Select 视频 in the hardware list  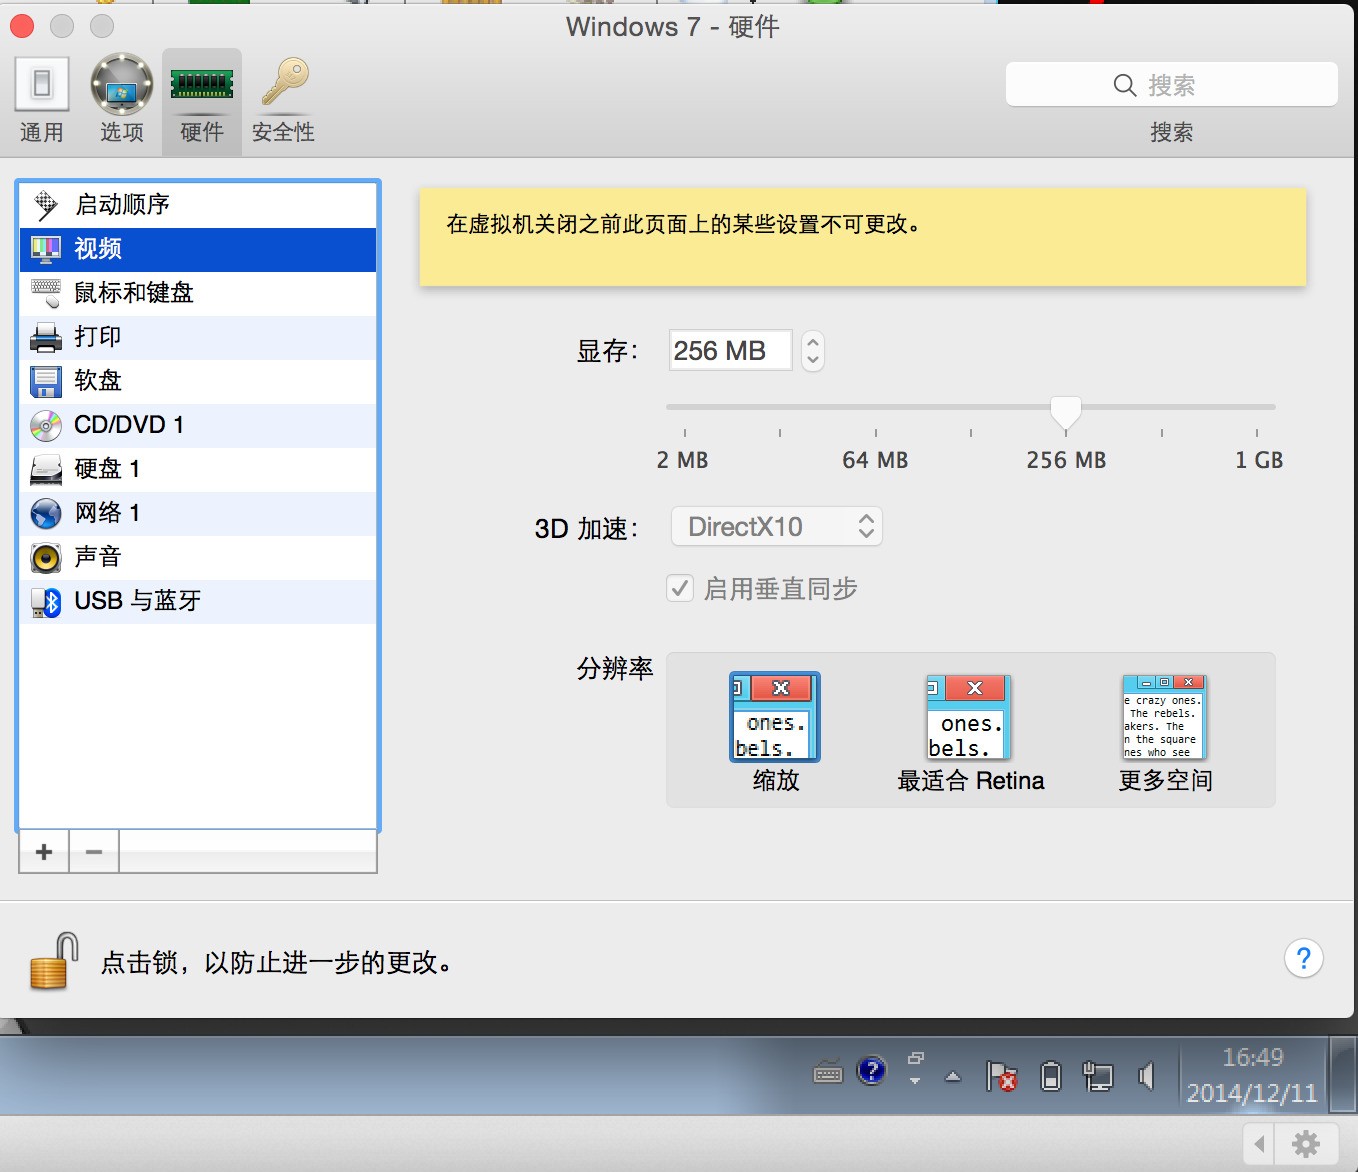click(198, 249)
